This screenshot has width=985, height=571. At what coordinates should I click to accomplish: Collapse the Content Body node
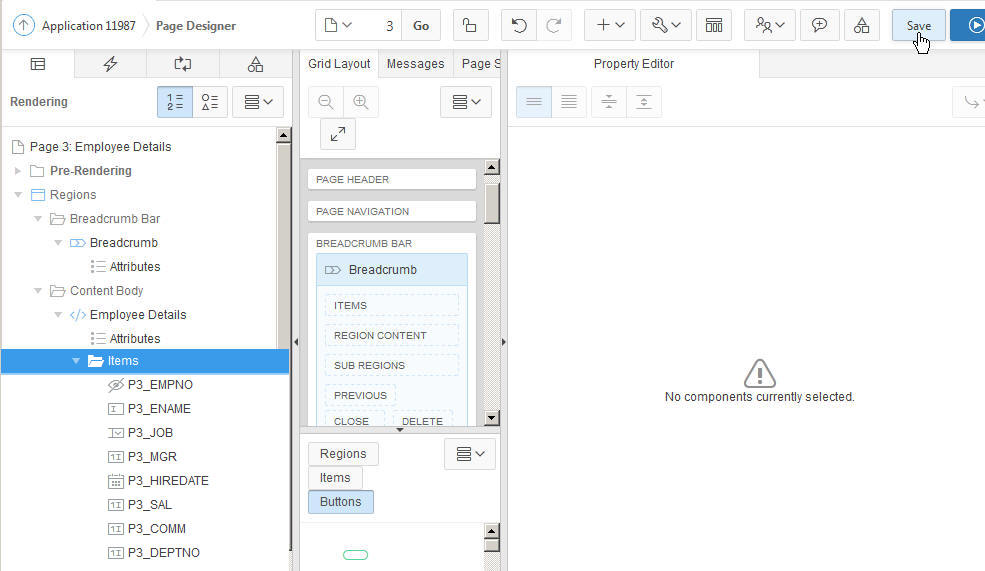pyautogui.click(x=38, y=291)
